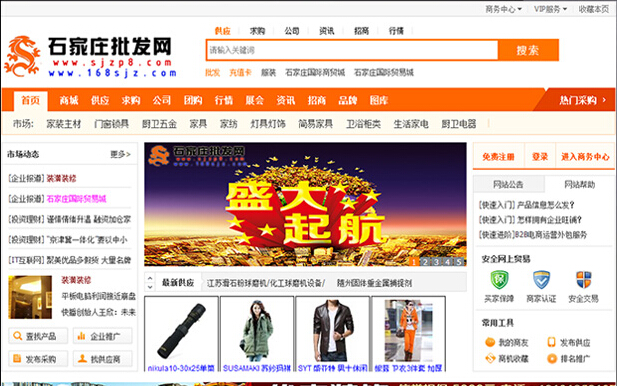
Task: Select the 公司 search category tab
Action: [x=292, y=31]
